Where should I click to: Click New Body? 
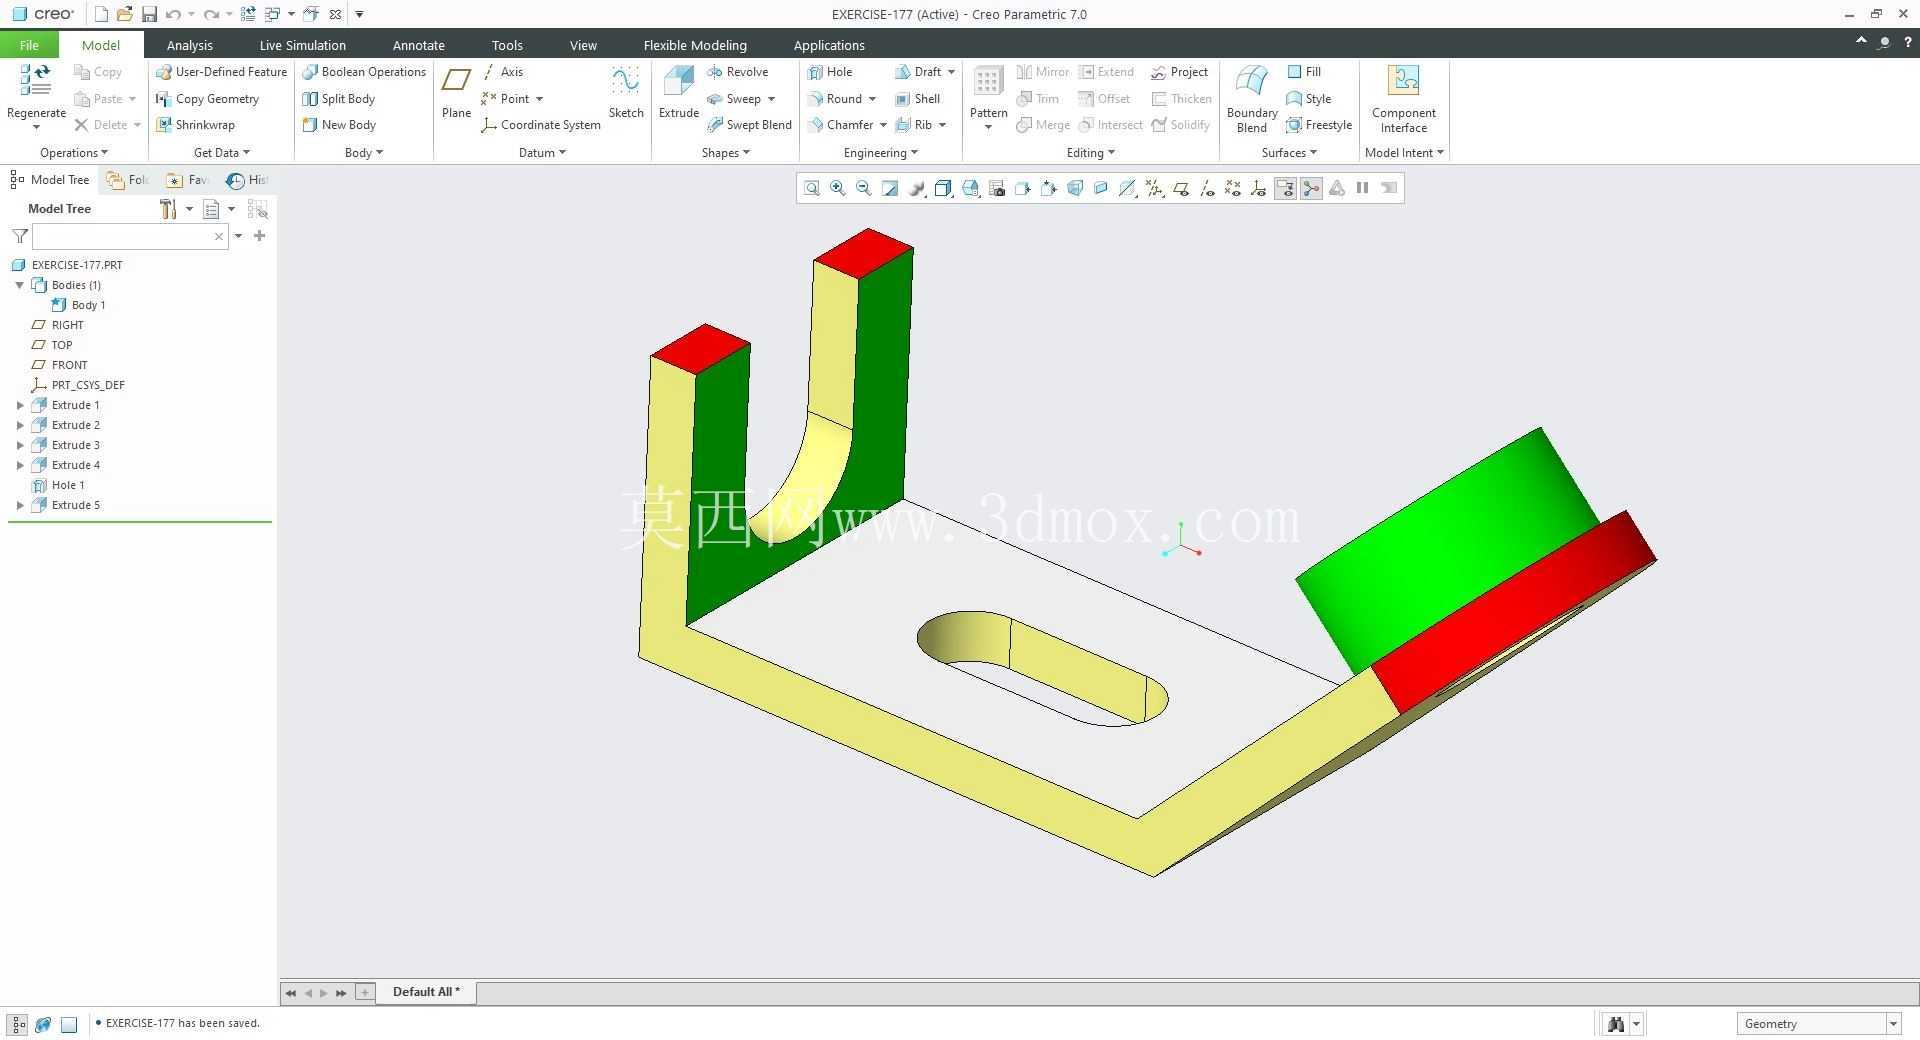pyautogui.click(x=339, y=125)
